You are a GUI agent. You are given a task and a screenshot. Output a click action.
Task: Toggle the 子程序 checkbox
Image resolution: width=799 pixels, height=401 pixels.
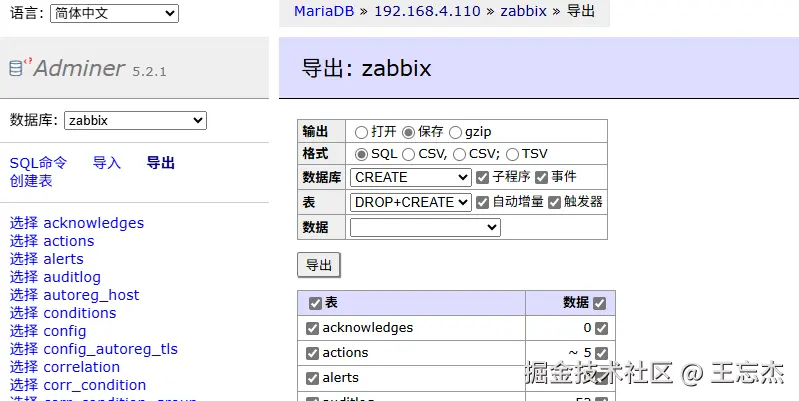[483, 177]
